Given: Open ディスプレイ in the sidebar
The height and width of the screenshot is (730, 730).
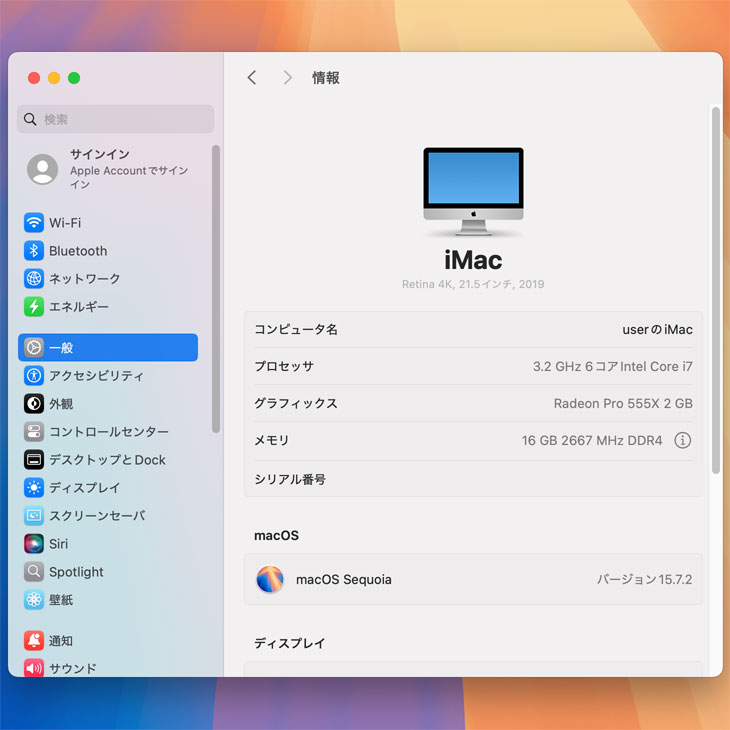Looking at the screenshot, I should (x=84, y=488).
